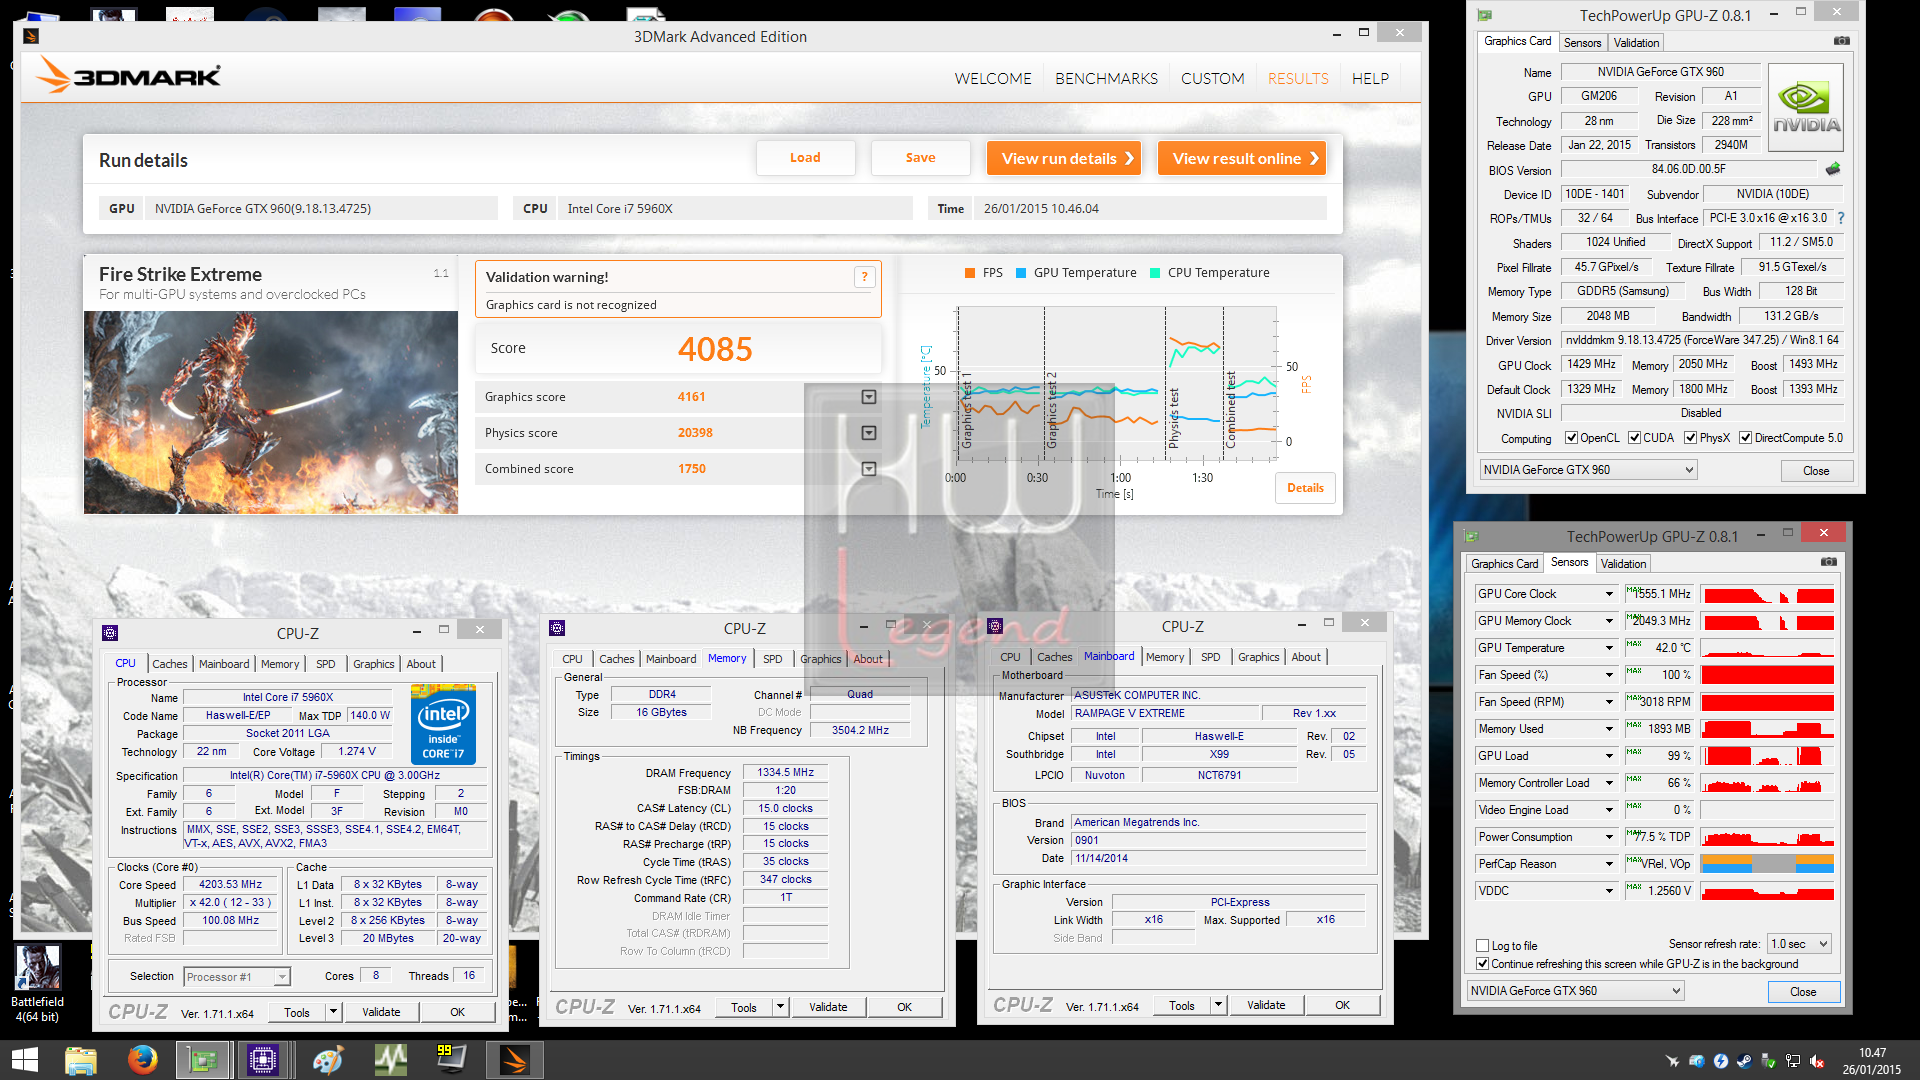This screenshot has height=1080, width=1920.
Task: Click the orange FPS legend swatch
Action: click(970, 273)
